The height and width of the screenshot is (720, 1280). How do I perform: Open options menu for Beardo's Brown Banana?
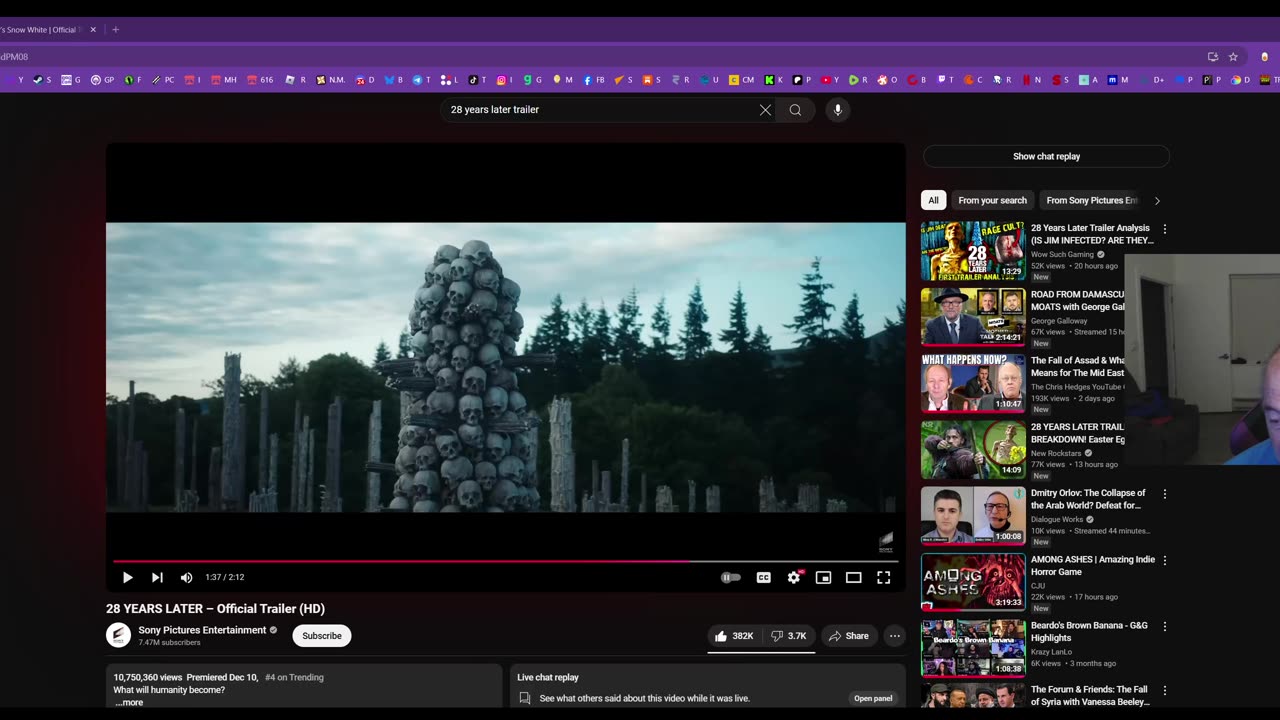(1164, 626)
